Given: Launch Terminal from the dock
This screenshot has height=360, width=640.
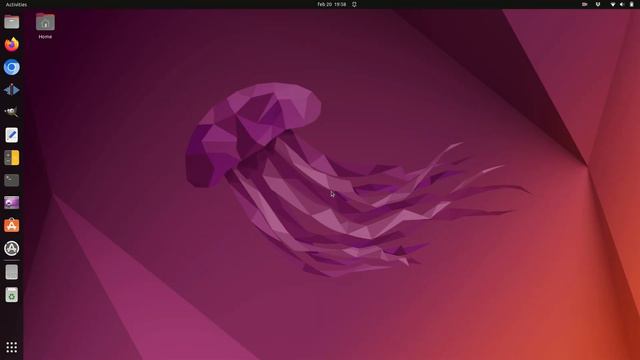Looking at the screenshot, I should click(11, 180).
